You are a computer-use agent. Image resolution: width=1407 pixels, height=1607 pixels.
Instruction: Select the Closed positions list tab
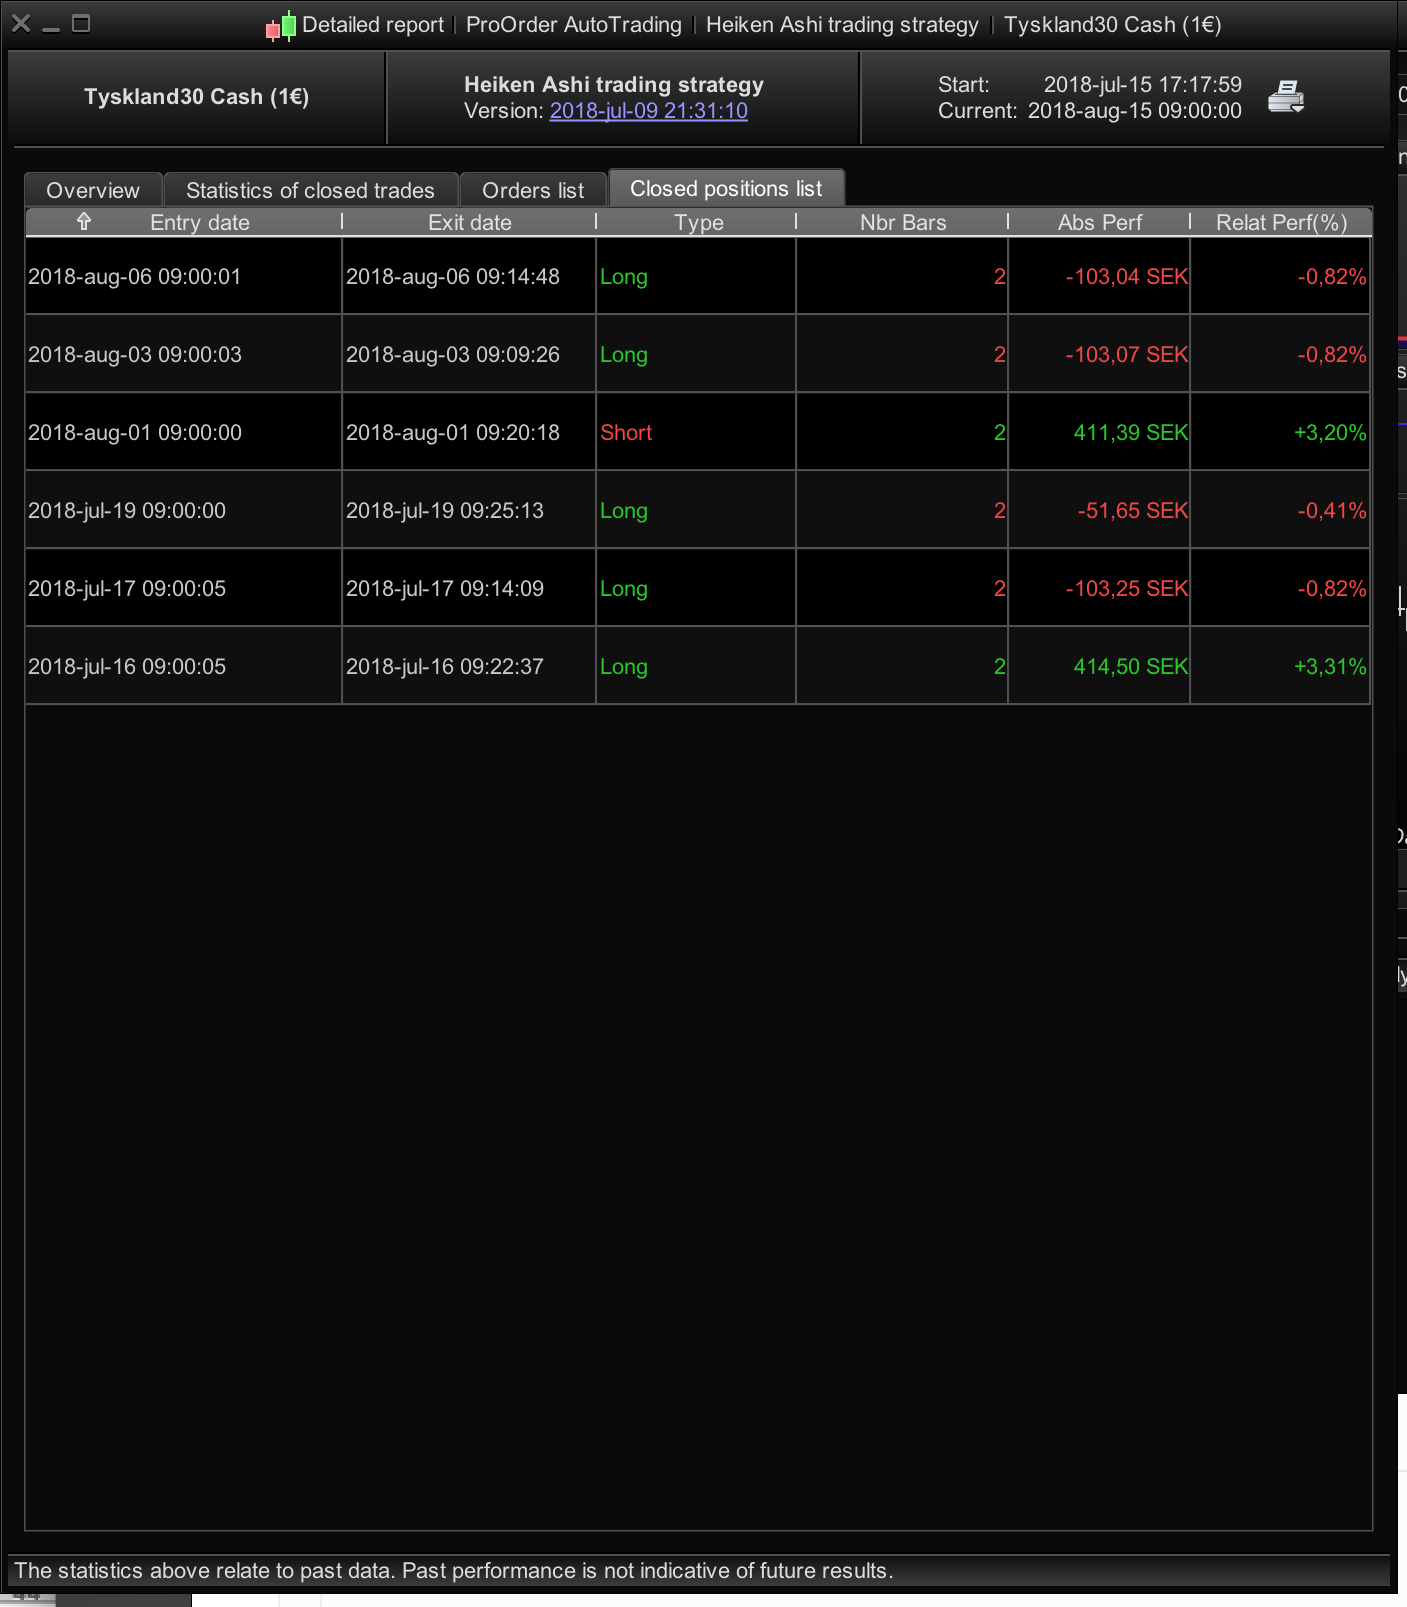pyautogui.click(x=726, y=188)
